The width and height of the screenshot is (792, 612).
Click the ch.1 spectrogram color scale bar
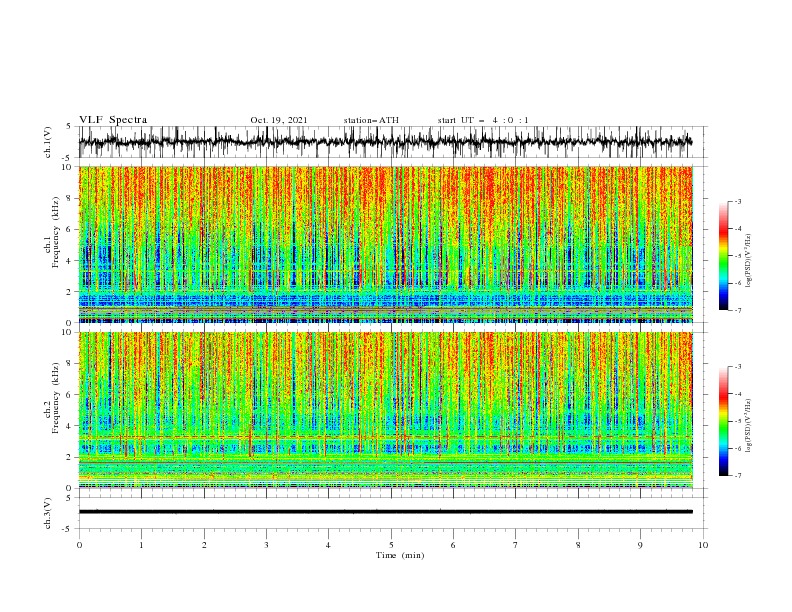[723, 256]
